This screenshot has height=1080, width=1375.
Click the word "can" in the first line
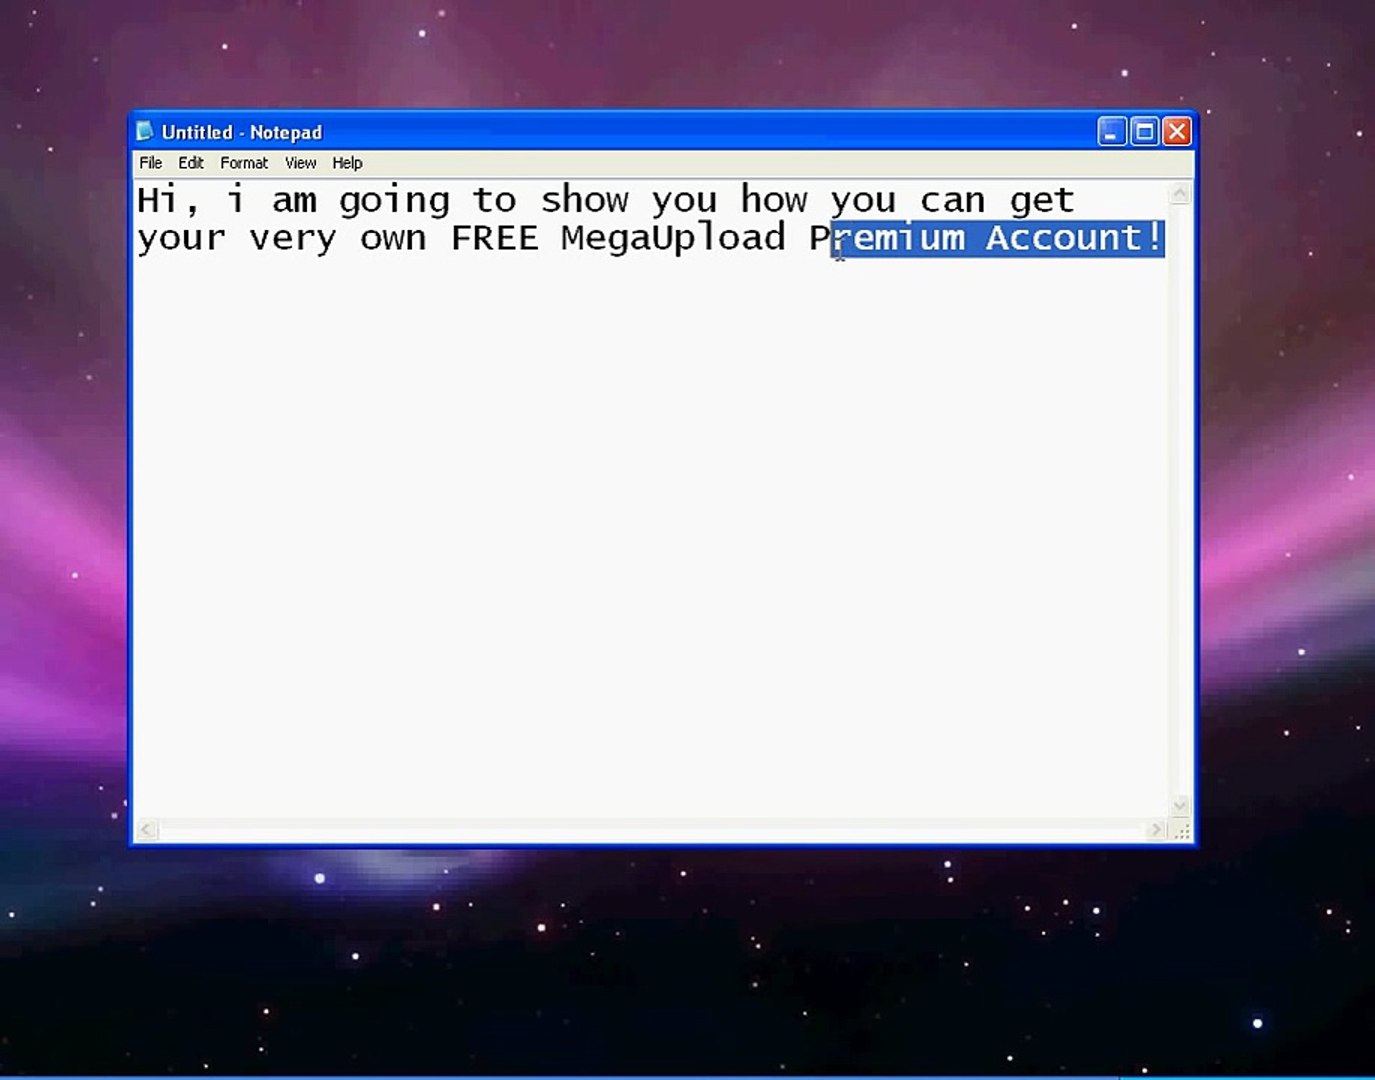click(952, 201)
